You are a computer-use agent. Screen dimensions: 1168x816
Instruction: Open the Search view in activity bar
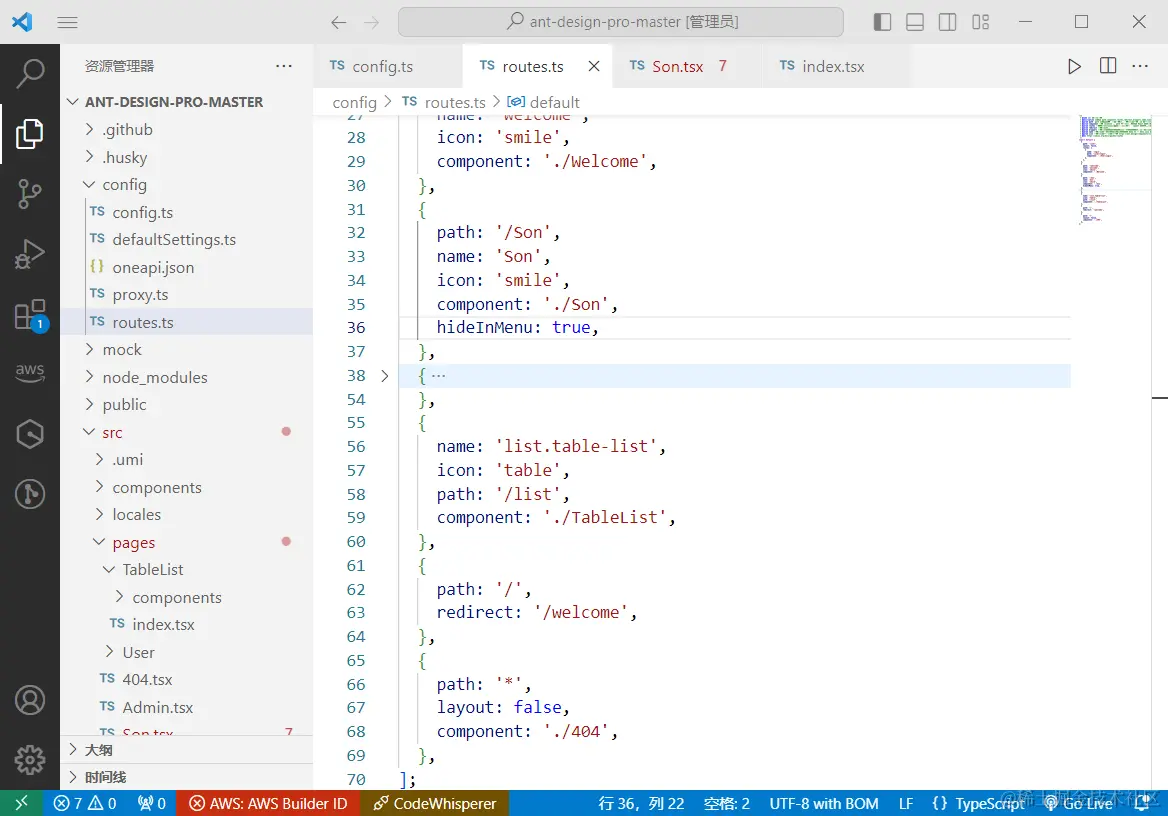pos(30,73)
